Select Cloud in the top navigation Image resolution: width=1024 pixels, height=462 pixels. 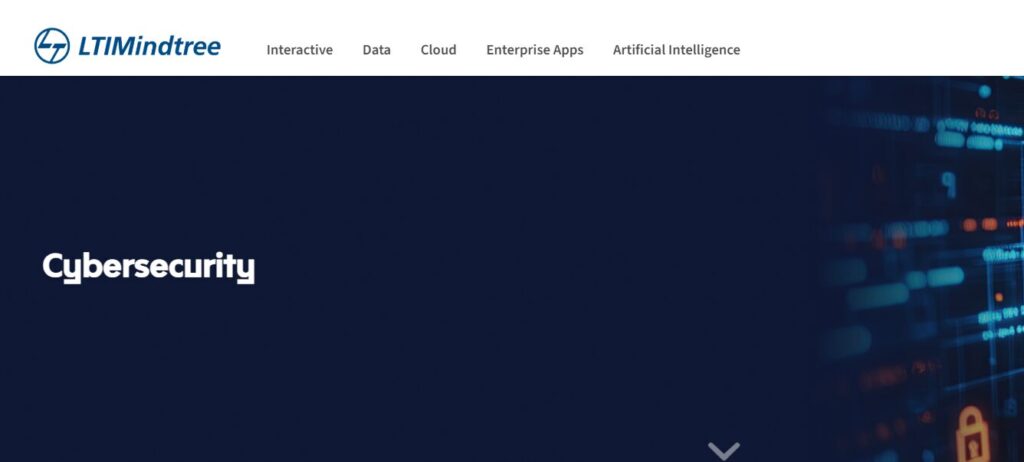[x=438, y=50]
